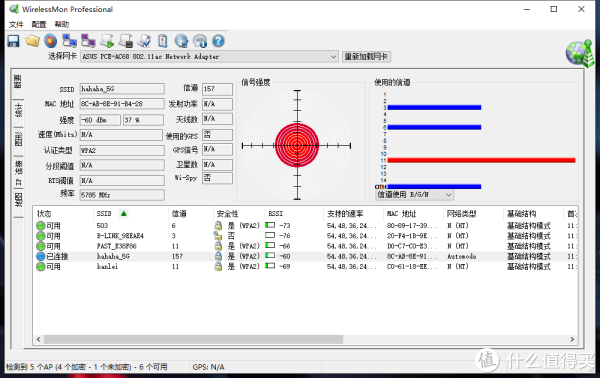Open the 帮助 menu
This screenshot has width=600, height=378.
pyautogui.click(x=62, y=24)
